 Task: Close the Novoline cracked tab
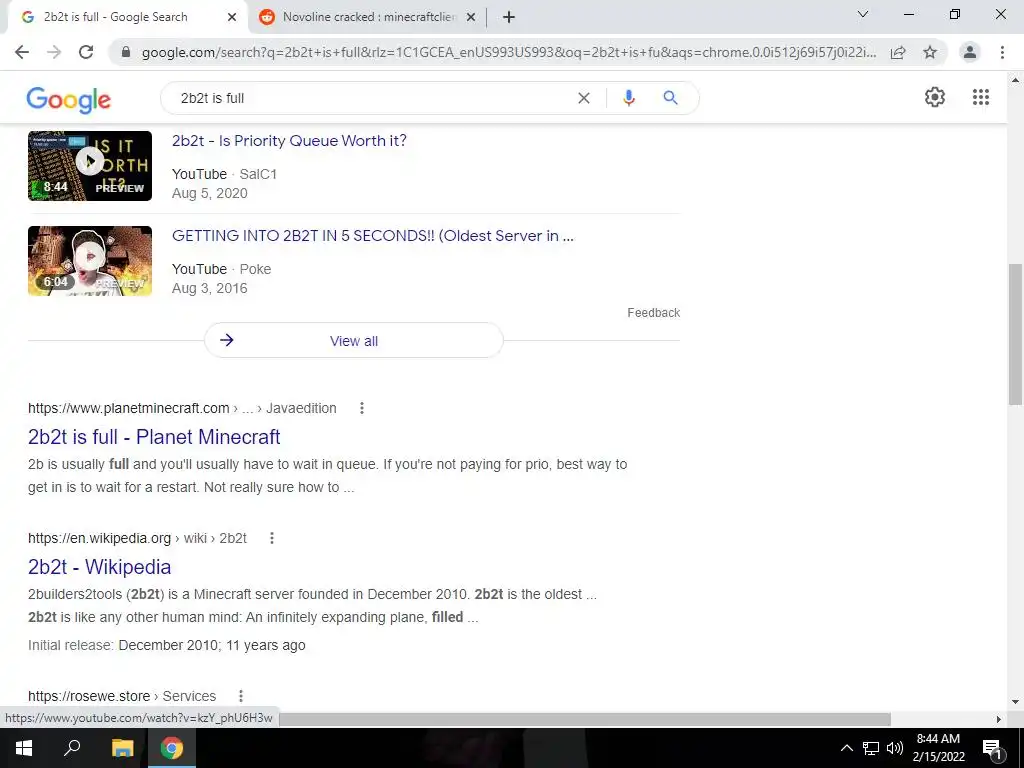[x=471, y=17]
